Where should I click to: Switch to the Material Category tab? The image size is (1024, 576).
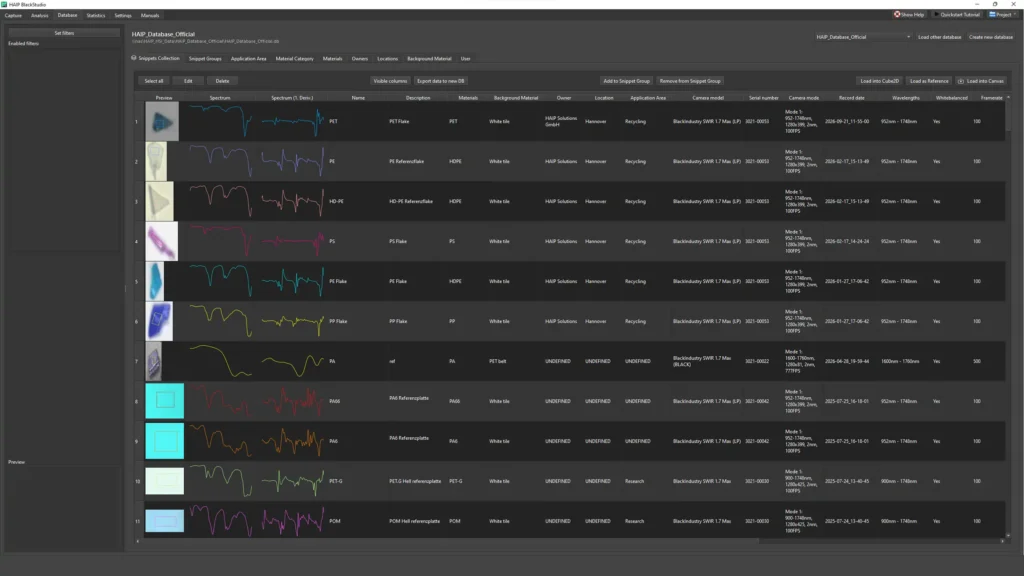pyautogui.click(x=295, y=59)
